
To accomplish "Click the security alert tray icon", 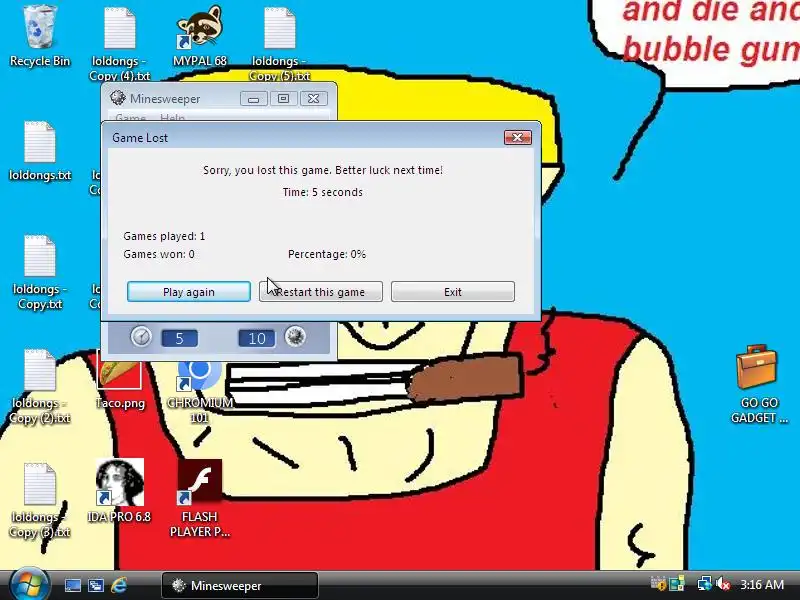I will point(658,584).
